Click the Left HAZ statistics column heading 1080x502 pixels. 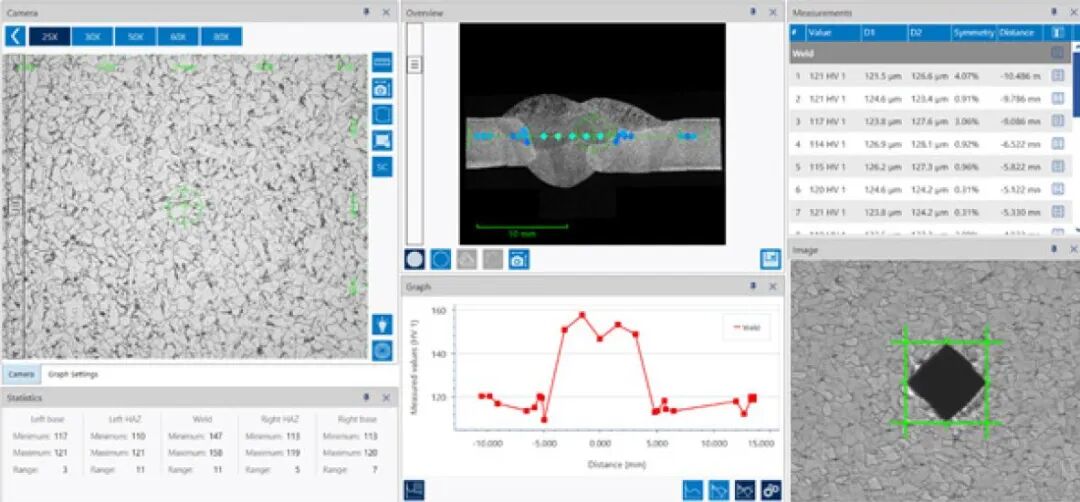click(x=124, y=419)
